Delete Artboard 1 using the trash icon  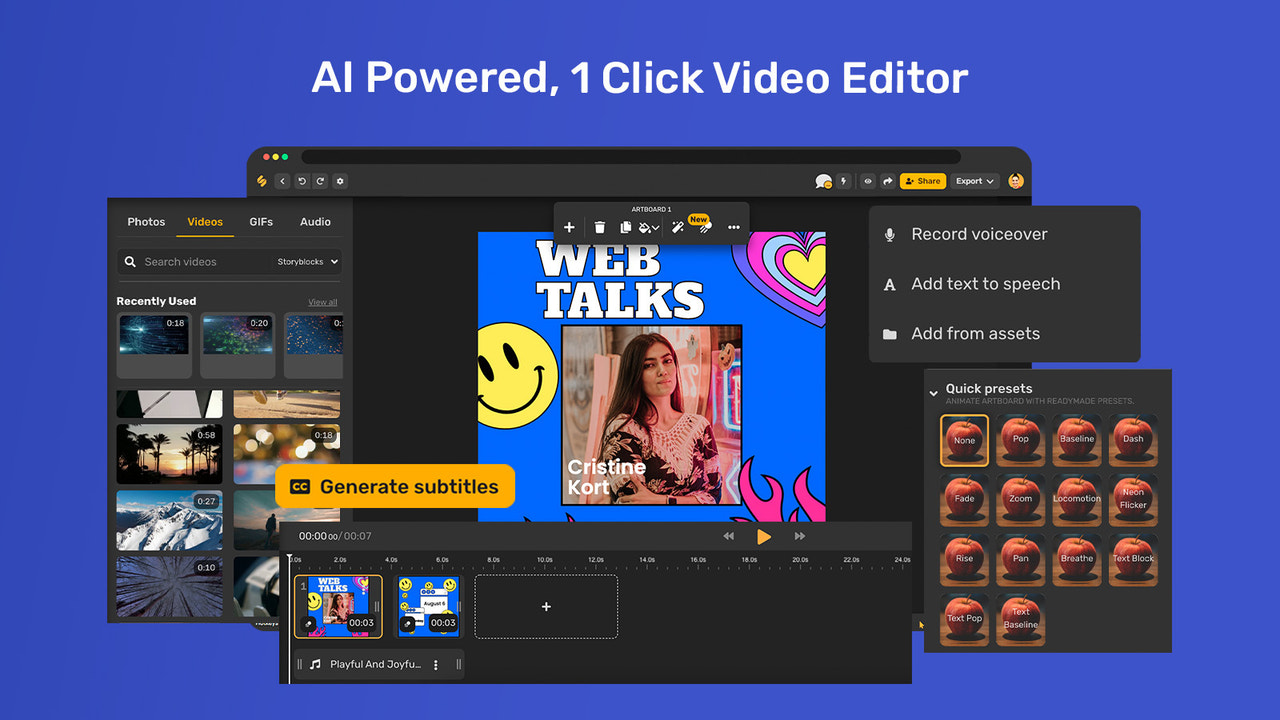point(599,227)
